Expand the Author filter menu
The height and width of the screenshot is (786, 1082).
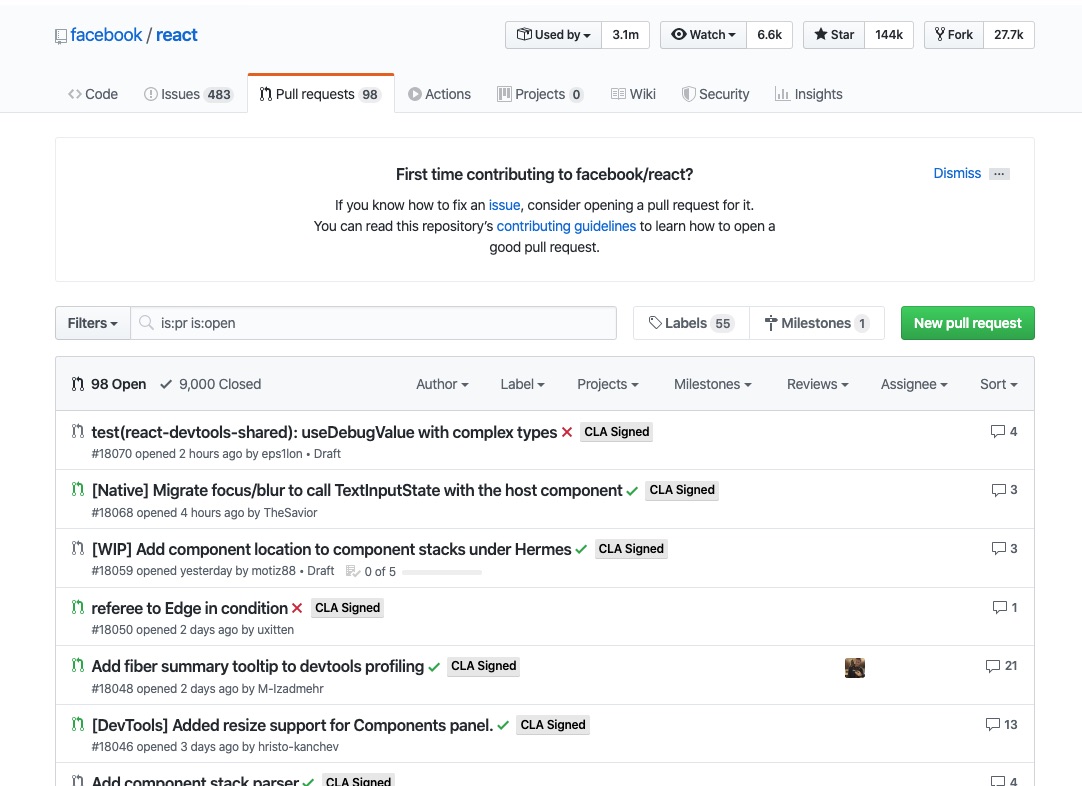[x=442, y=384]
